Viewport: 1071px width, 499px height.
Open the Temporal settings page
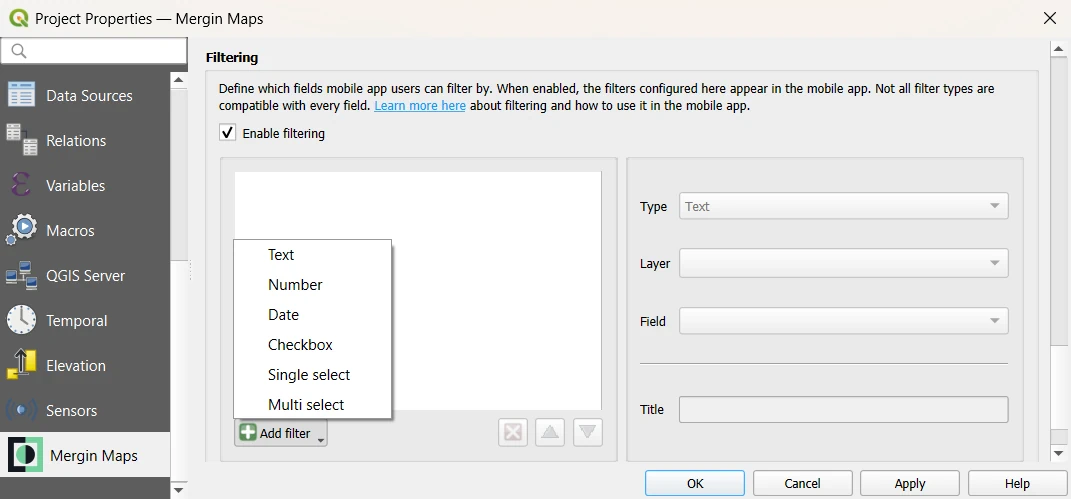[x=85, y=321]
